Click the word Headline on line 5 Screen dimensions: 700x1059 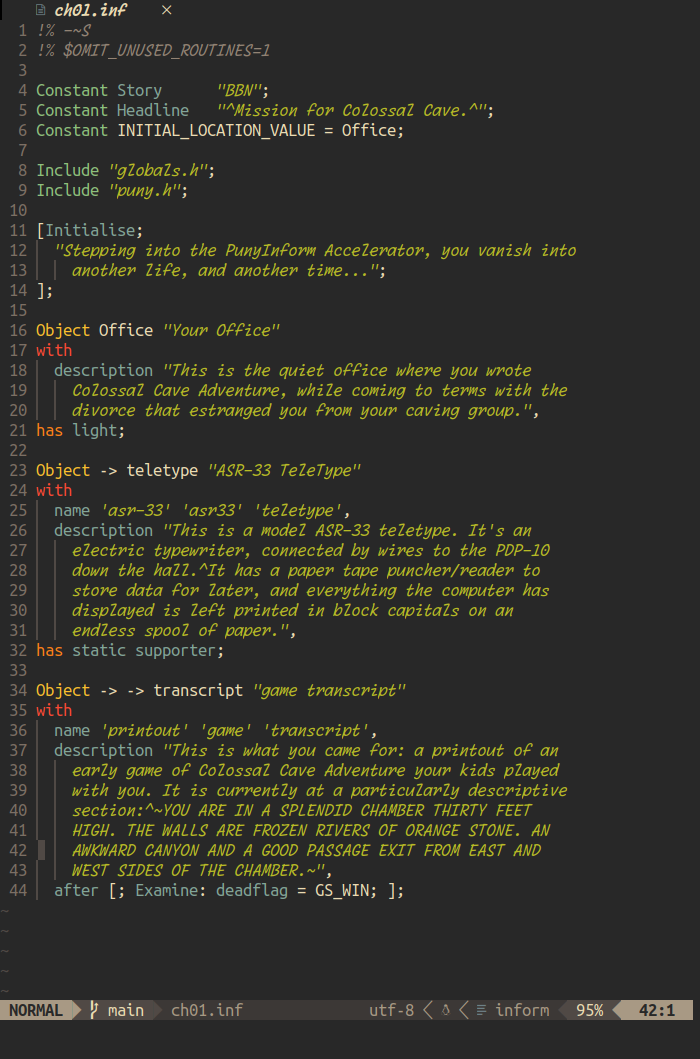[153, 110]
